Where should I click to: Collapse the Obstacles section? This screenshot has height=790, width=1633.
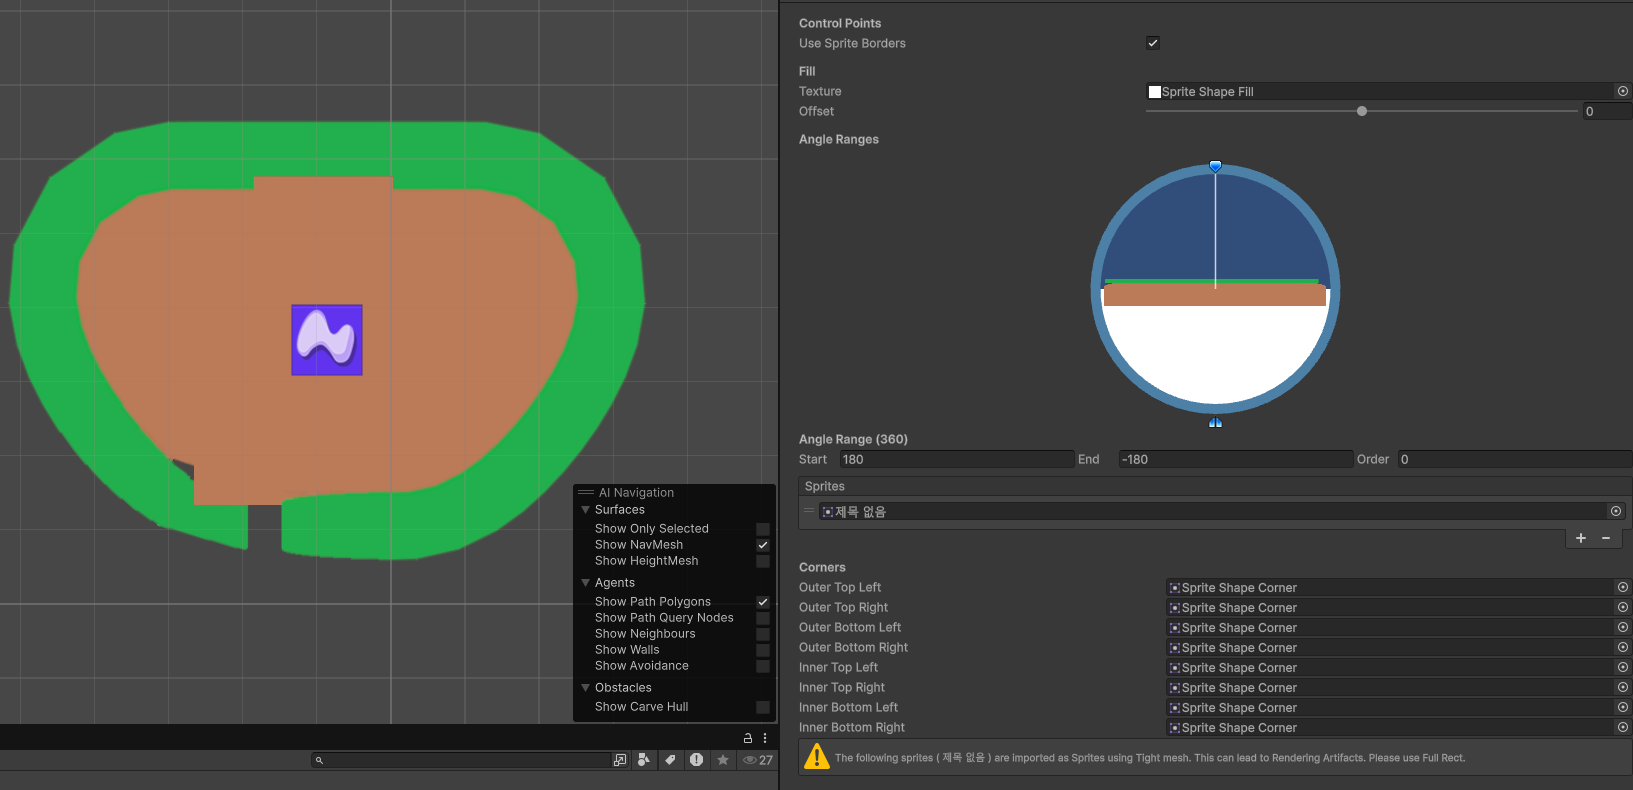pos(586,688)
